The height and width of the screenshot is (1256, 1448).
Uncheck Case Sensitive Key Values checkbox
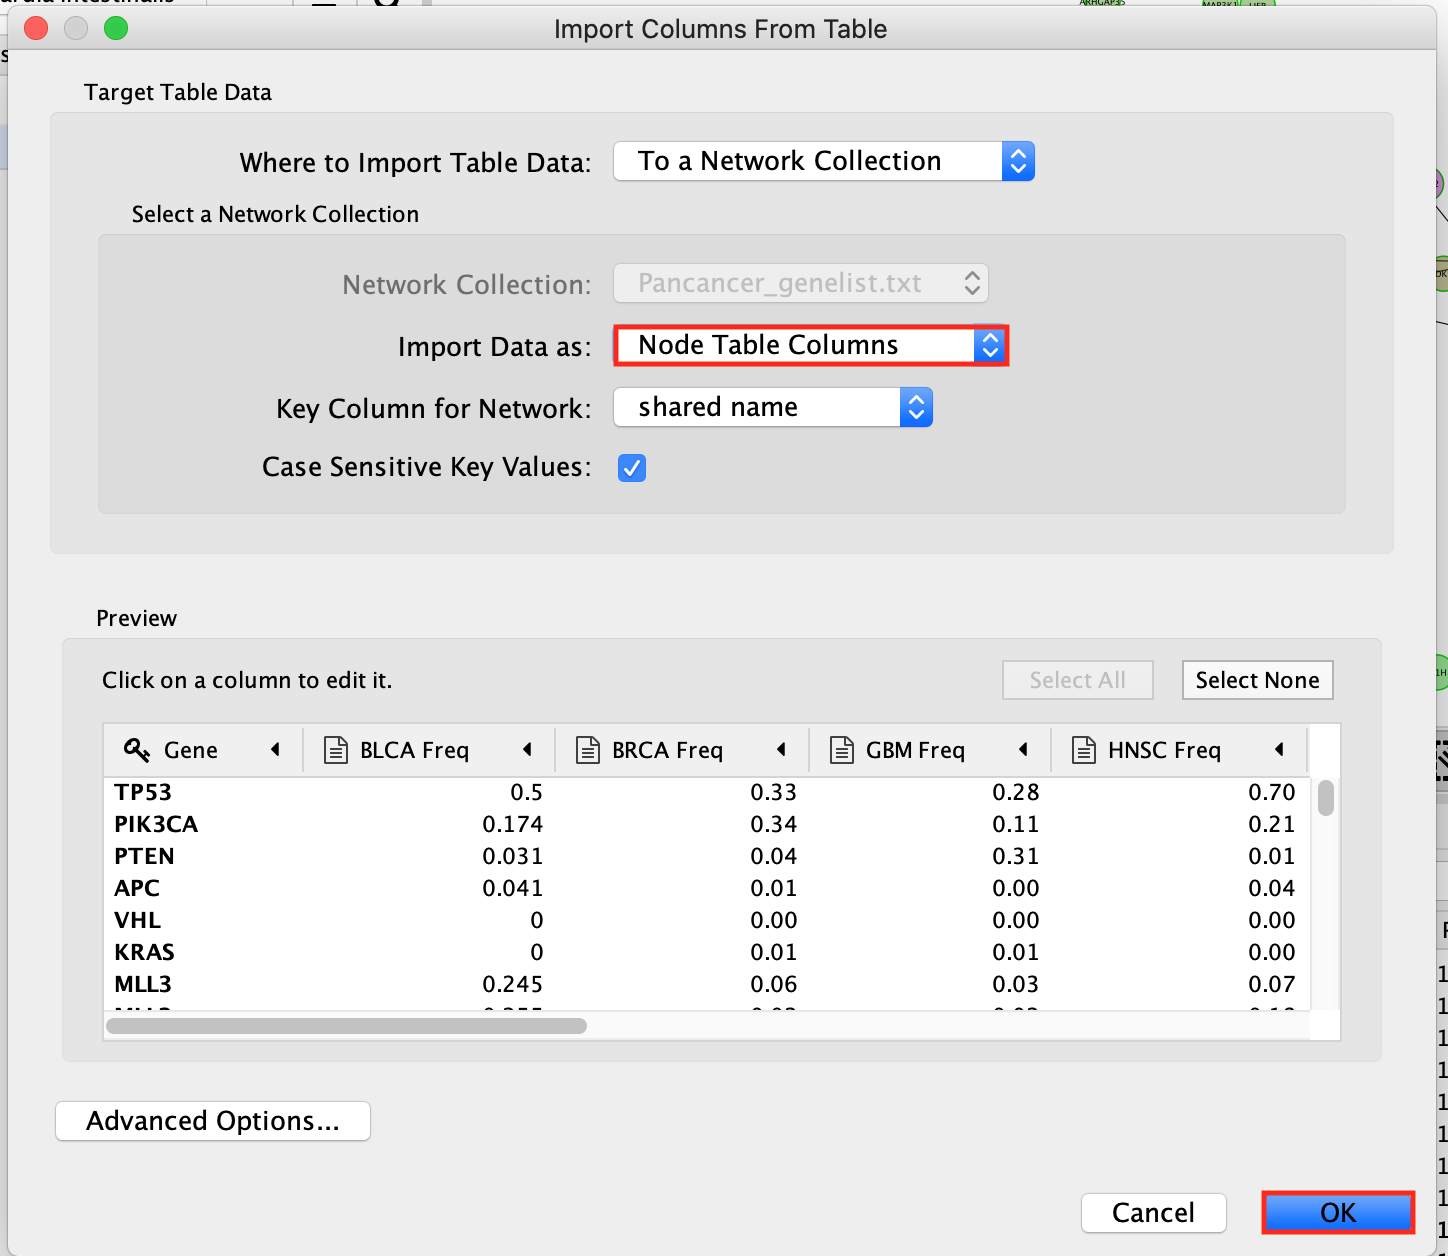tap(632, 468)
